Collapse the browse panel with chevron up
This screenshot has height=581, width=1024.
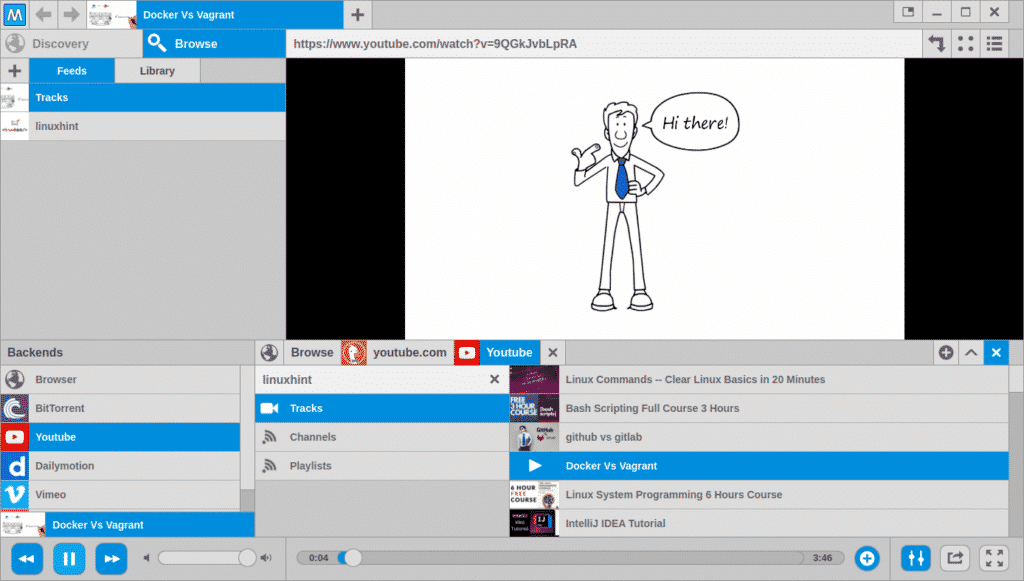coord(970,352)
